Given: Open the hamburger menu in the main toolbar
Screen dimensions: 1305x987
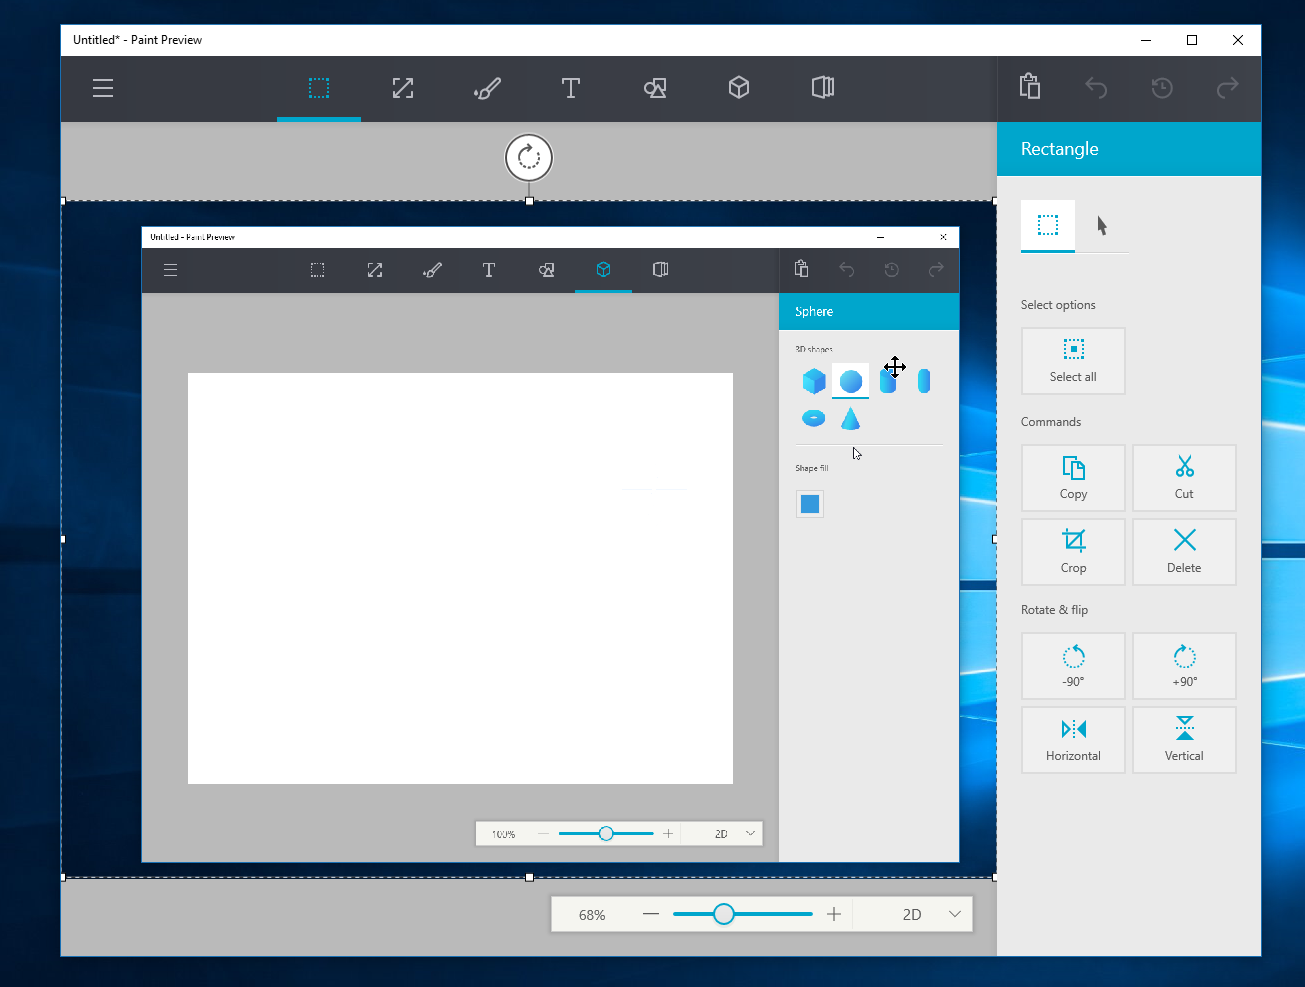Looking at the screenshot, I should [103, 88].
